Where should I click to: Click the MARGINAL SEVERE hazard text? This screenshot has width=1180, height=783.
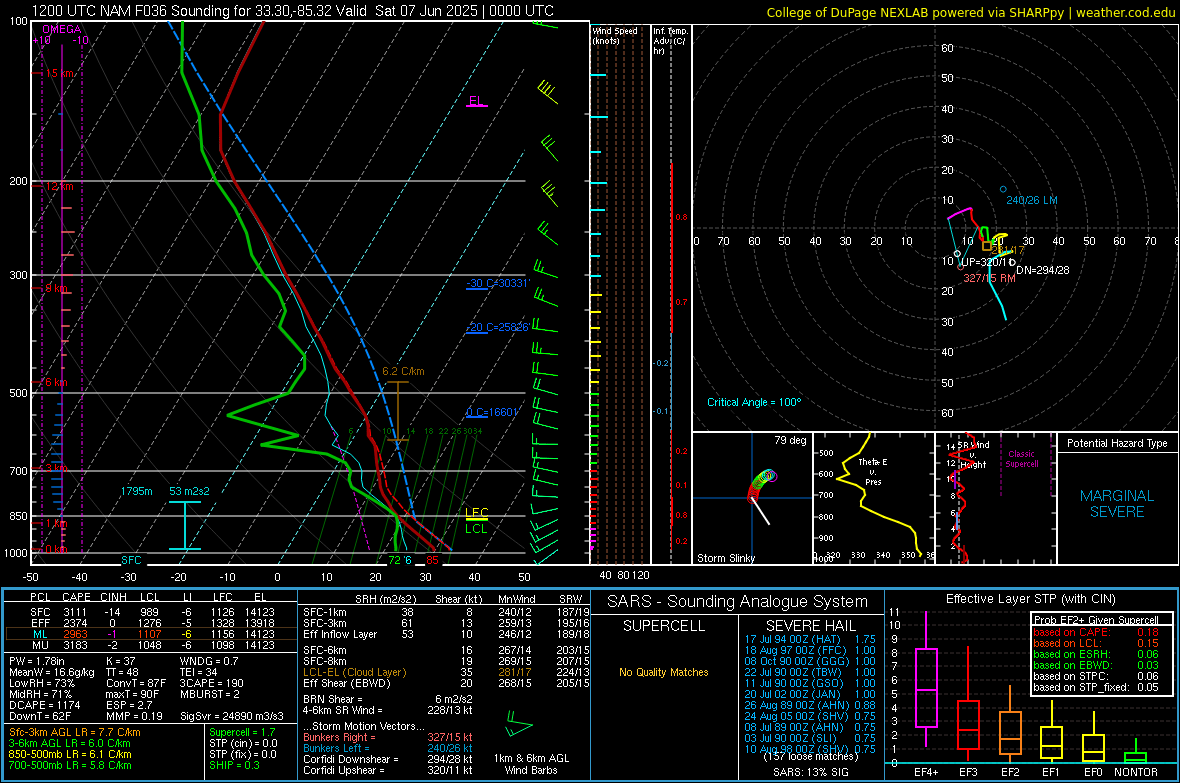pyautogui.click(x=1117, y=504)
